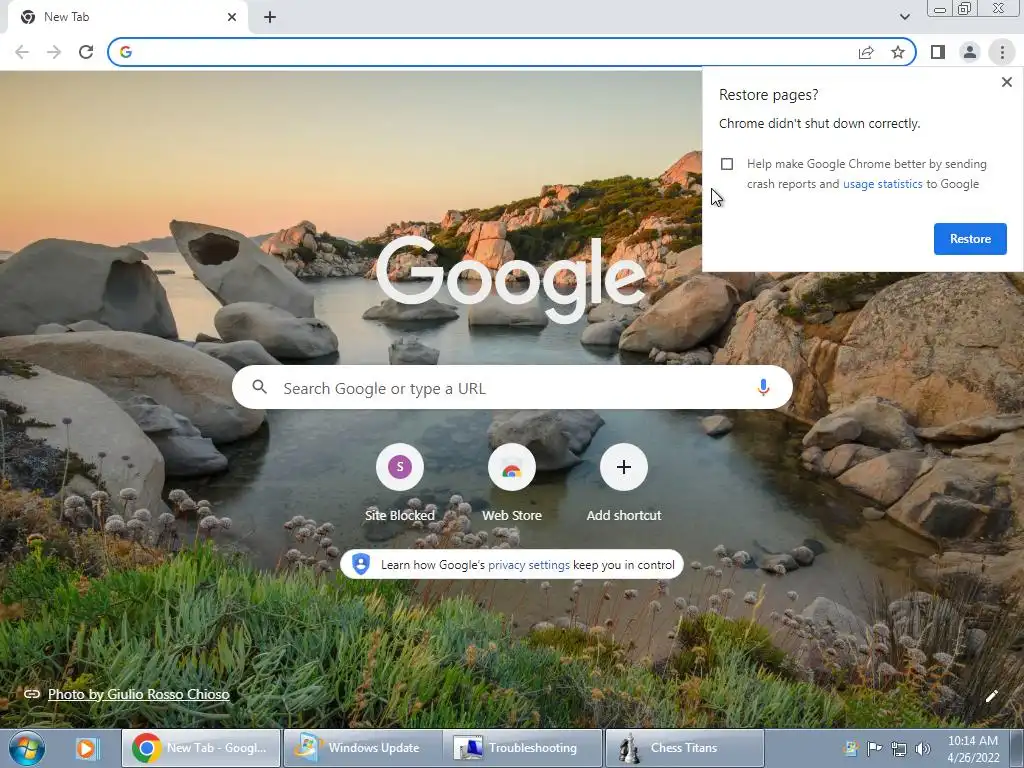Open the Windows Start orb

(x=27, y=748)
